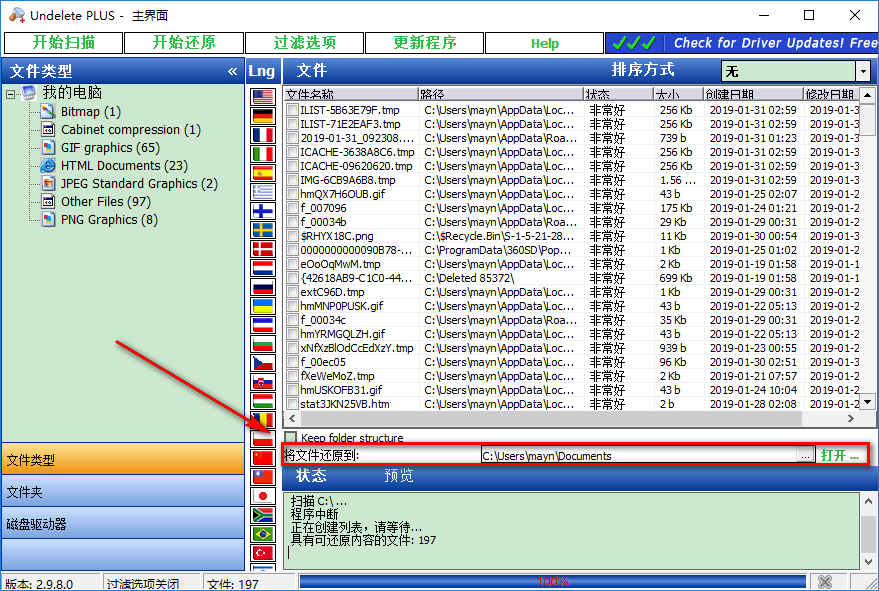
Task: Click file list vertical scrollbar down arrow
Action: click(868, 402)
